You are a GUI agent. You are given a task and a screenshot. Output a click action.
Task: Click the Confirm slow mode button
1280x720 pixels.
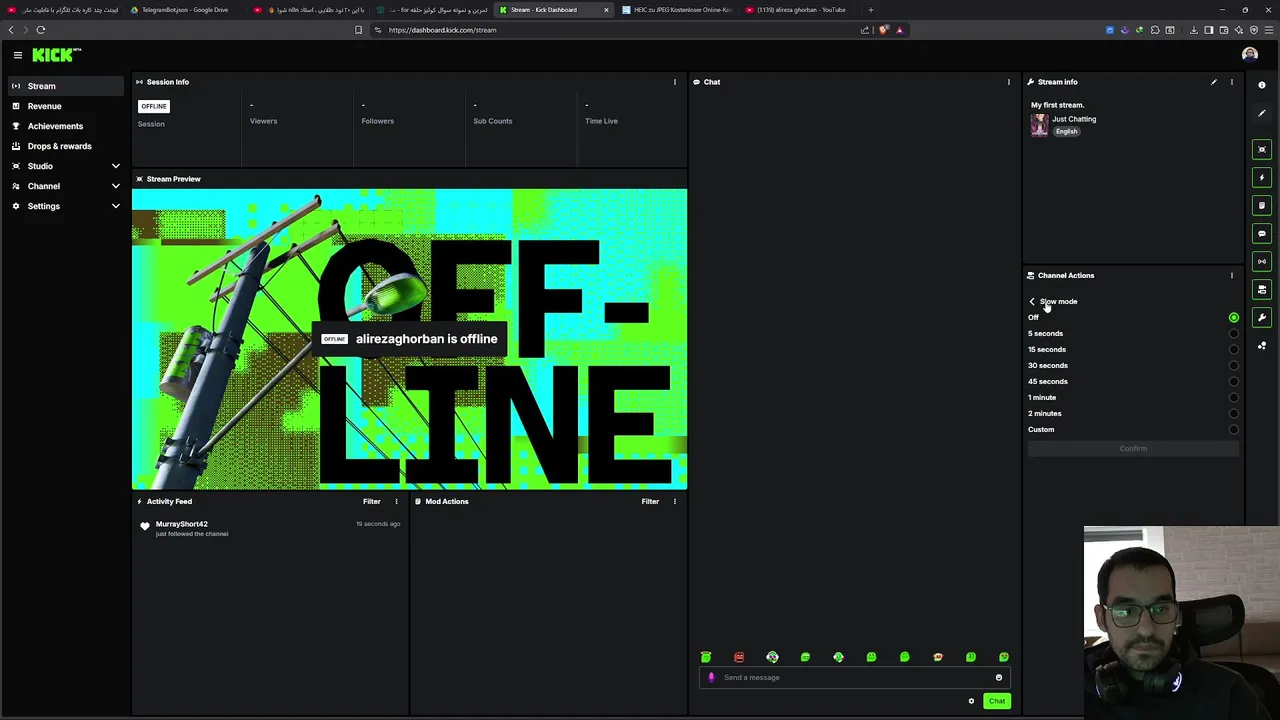point(1133,449)
